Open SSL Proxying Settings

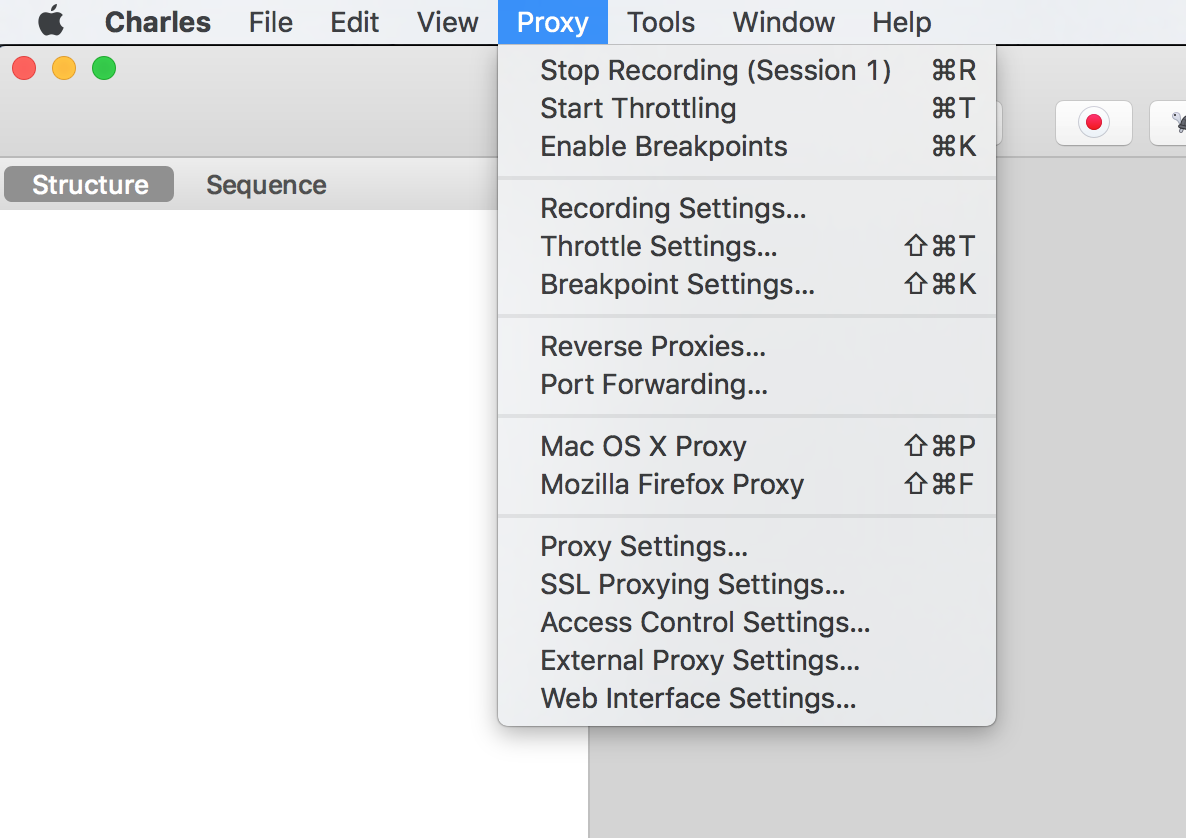747,584
